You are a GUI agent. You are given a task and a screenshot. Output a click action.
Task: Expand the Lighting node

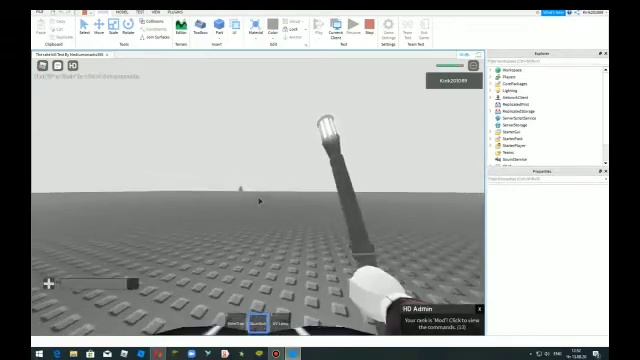[491, 91]
